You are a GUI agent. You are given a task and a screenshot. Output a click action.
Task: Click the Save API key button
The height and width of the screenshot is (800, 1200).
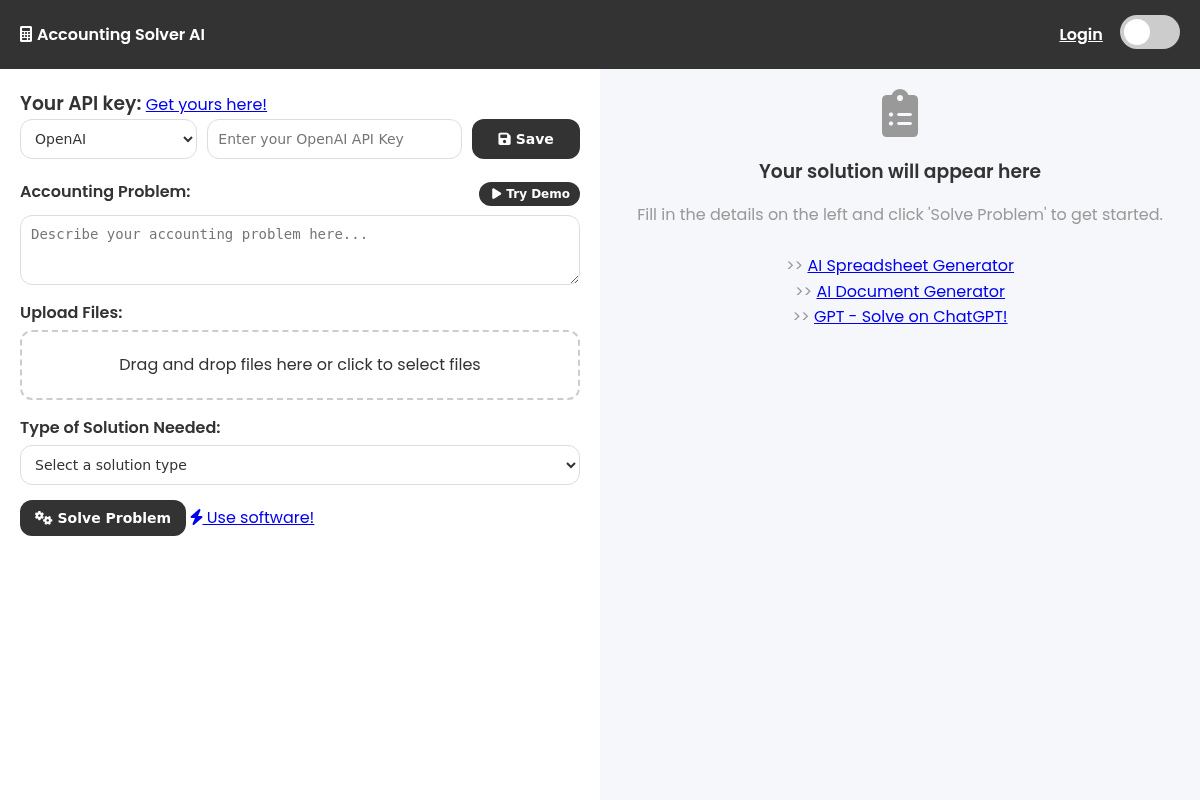pyautogui.click(x=526, y=139)
